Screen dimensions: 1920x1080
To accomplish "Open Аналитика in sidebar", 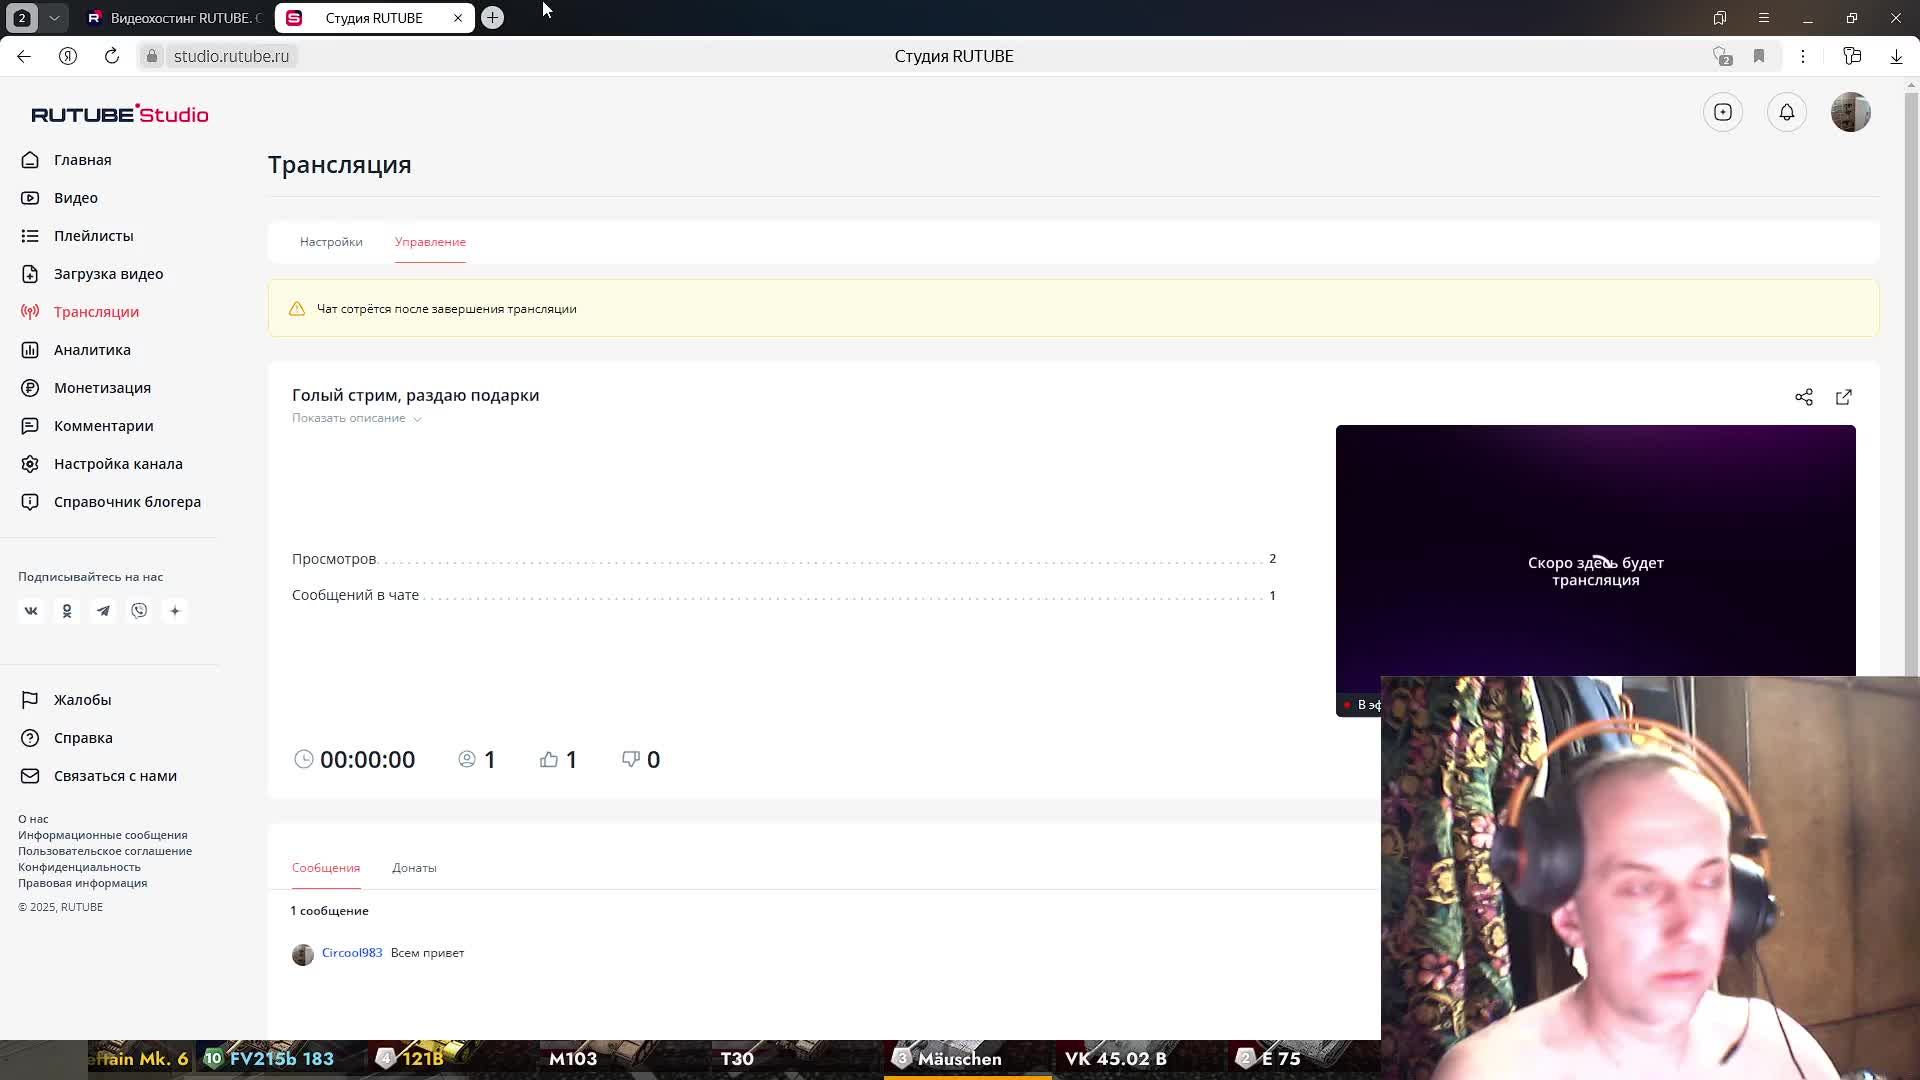I will [x=92, y=350].
